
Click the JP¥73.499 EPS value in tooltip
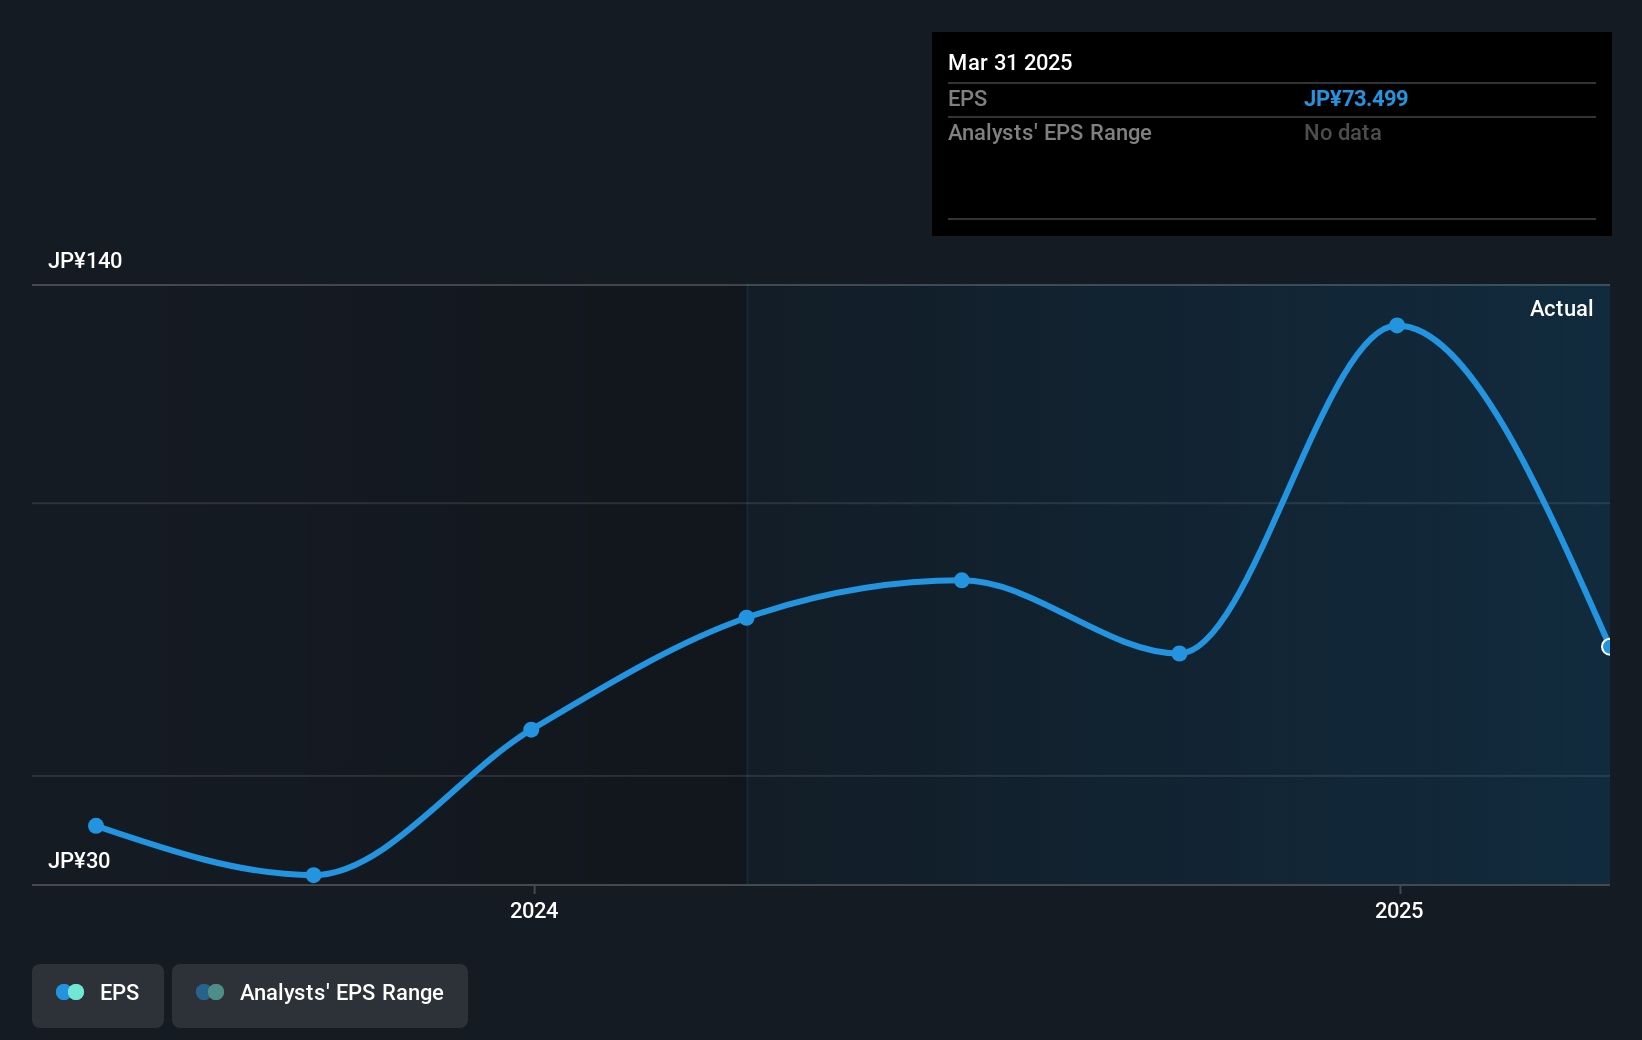pyautogui.click(x=1356, y=98)
